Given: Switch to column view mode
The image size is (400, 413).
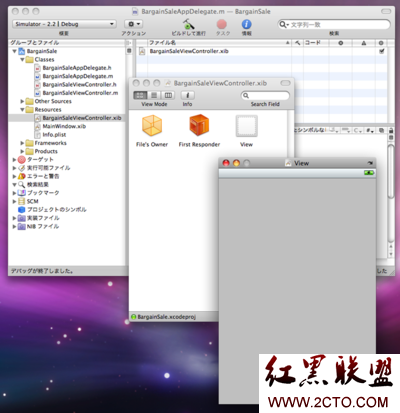Looking at the screenshot, I should 168,95.
